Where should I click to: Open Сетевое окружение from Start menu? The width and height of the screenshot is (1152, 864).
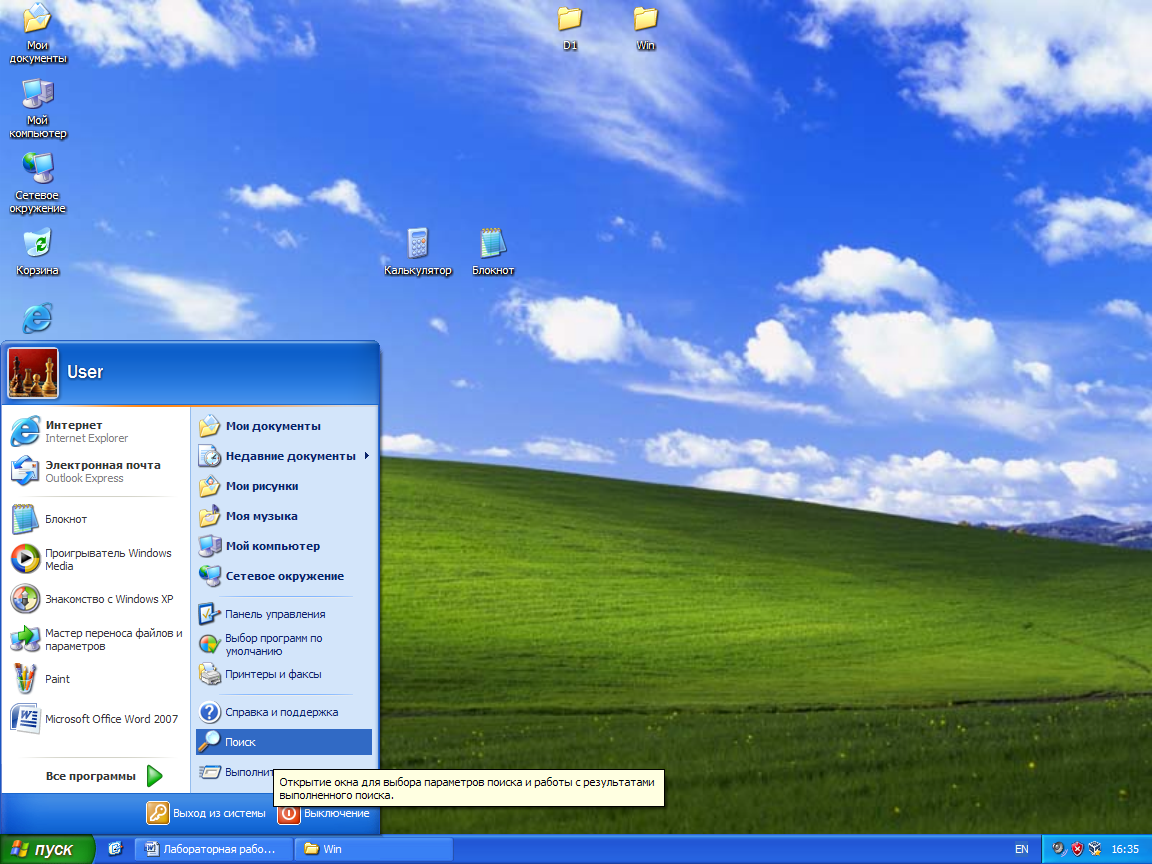point(284,576)
